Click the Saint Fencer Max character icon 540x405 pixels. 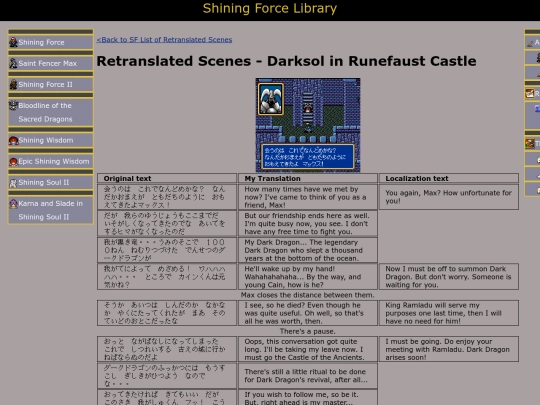tap(13, 63)
